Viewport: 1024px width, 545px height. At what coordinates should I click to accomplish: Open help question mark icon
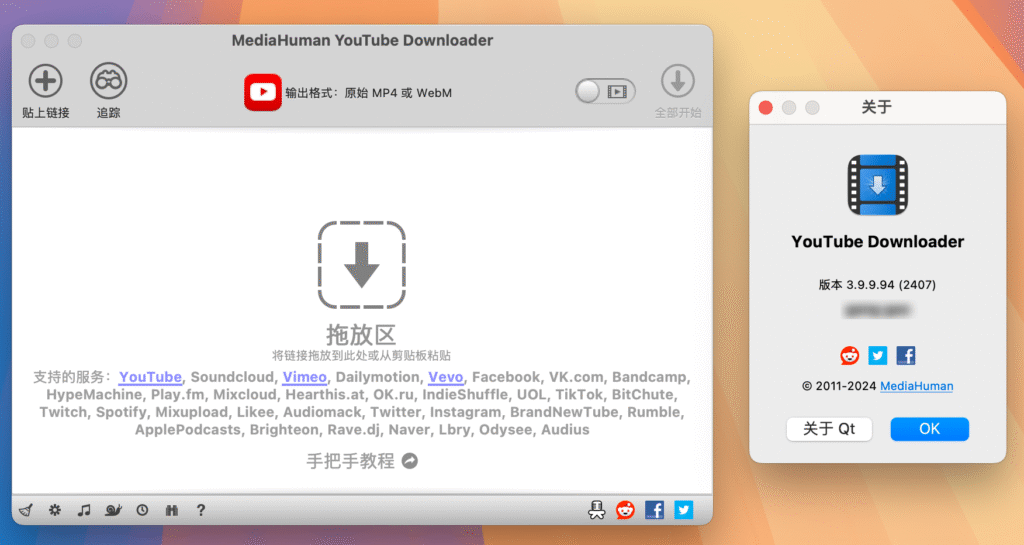[x=200, y=510]
